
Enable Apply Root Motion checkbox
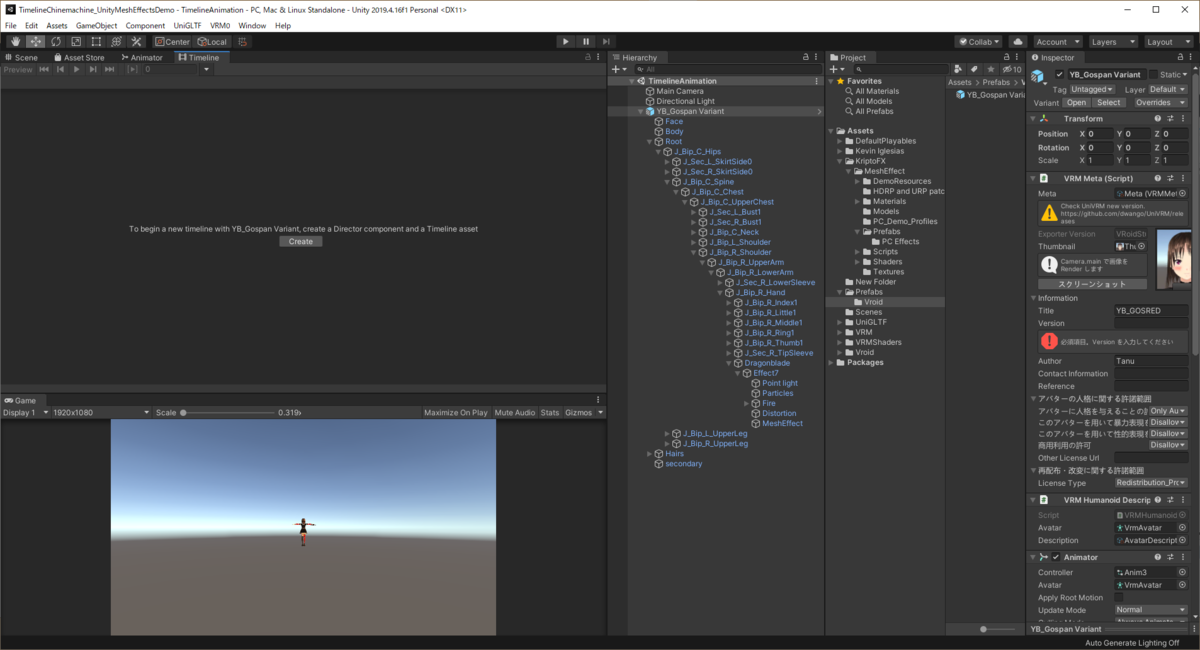click(x=1119, y=598)
